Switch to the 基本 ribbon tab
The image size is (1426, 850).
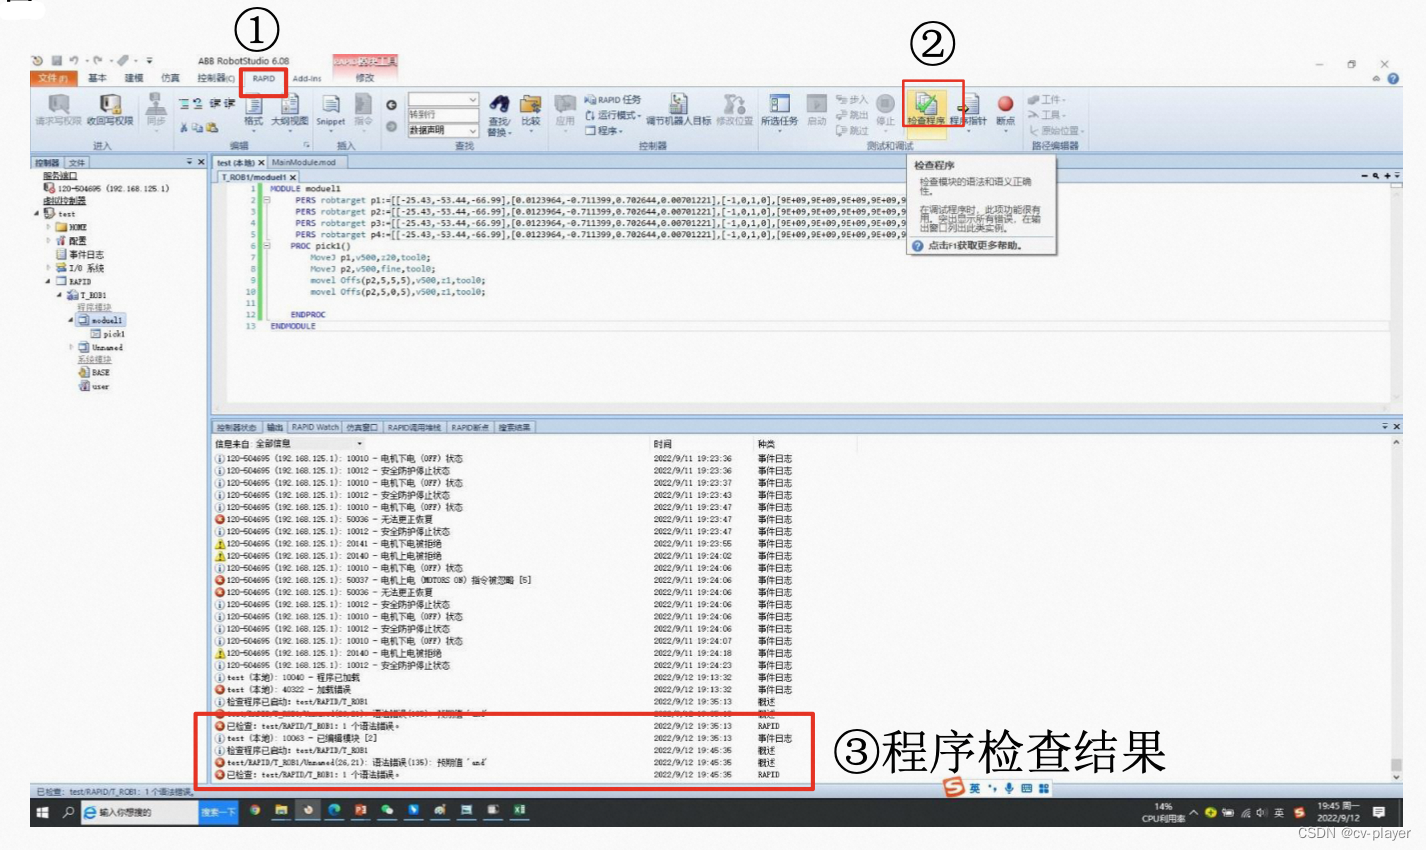pyautogui.click(x=97, y=78)
